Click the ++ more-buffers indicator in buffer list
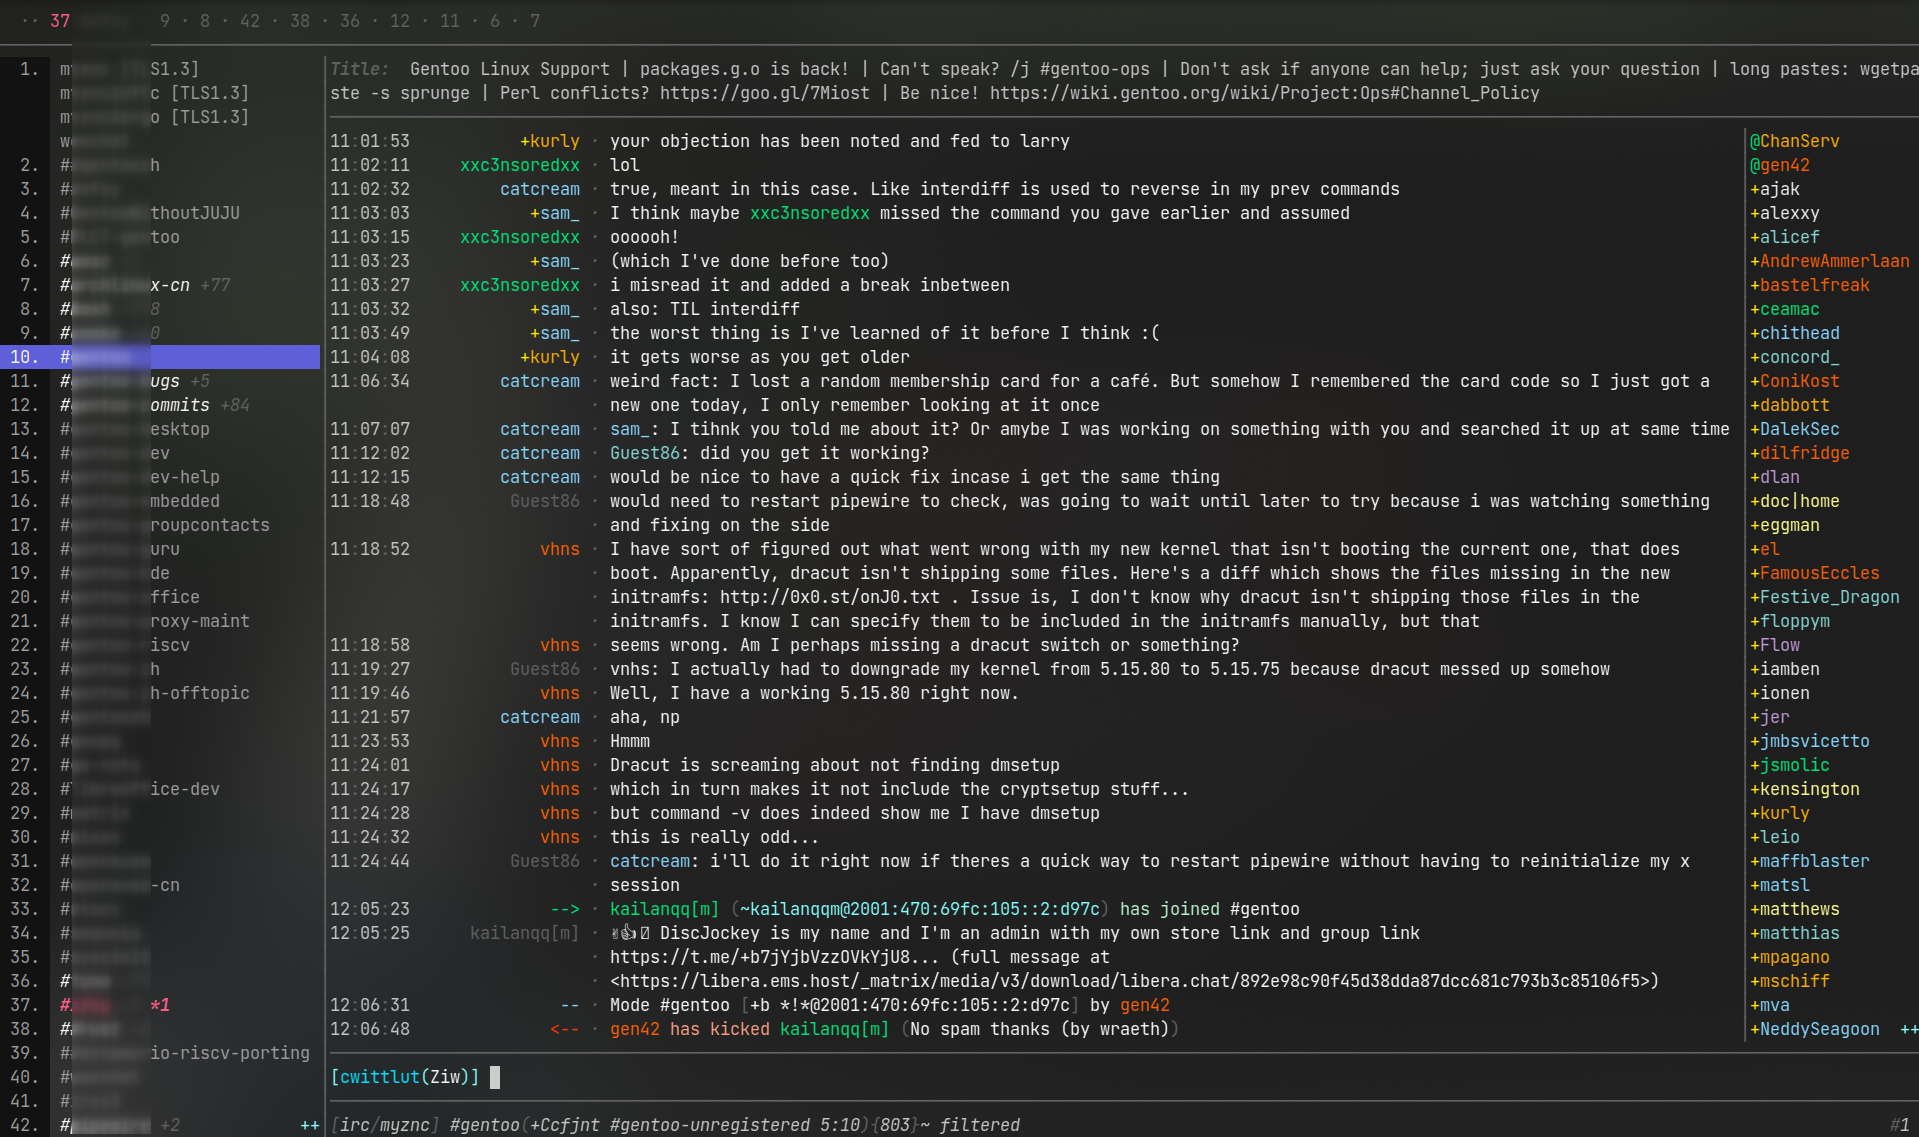The width and height of the screenshot is (1919, 1137). point(310,1125)
